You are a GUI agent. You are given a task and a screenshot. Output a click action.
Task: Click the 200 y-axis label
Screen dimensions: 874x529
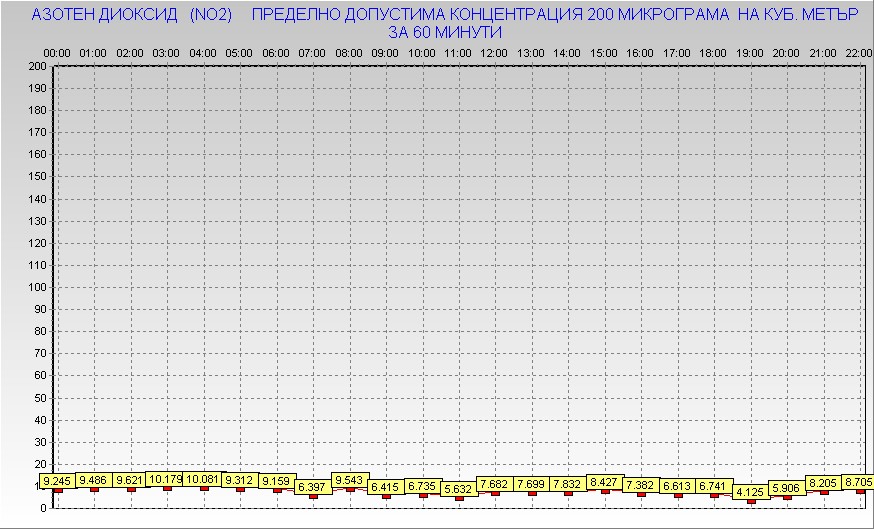click(38, 66)
